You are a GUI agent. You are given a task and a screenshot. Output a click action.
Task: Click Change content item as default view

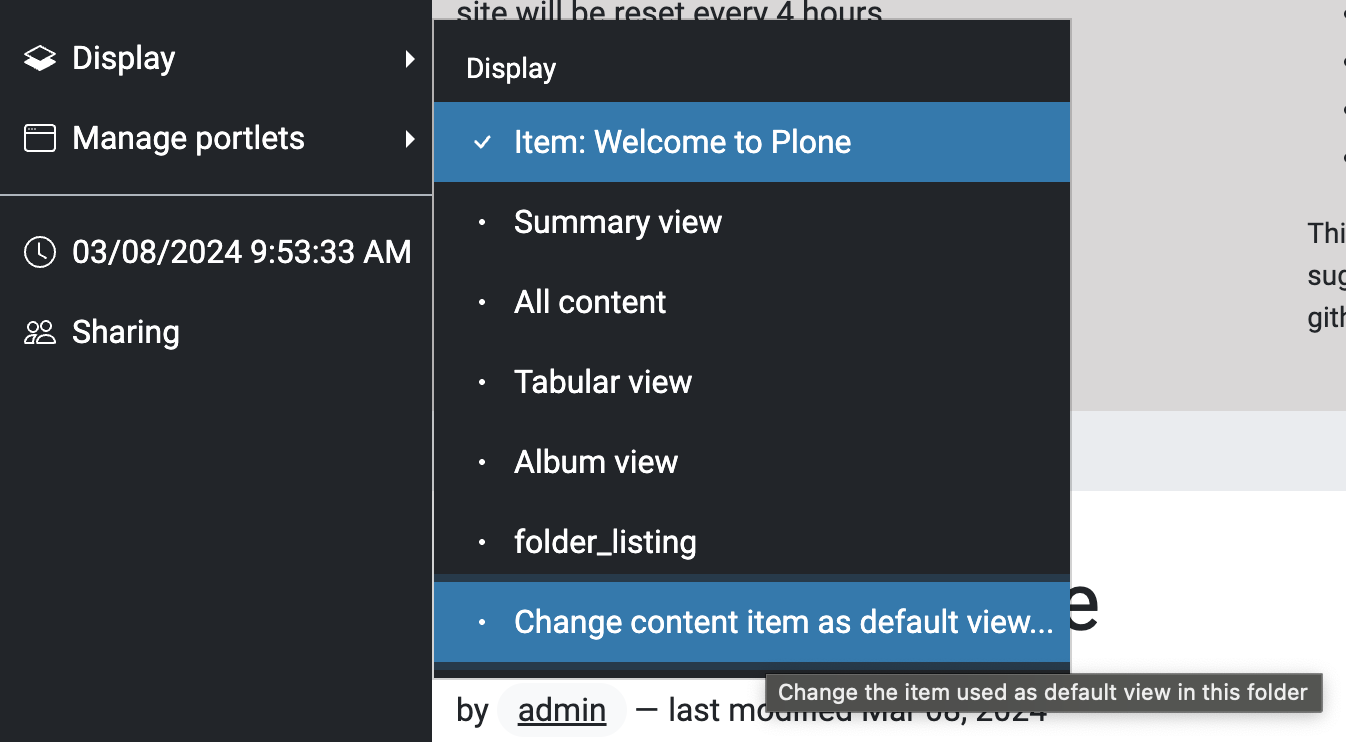[x=752, y=622]
